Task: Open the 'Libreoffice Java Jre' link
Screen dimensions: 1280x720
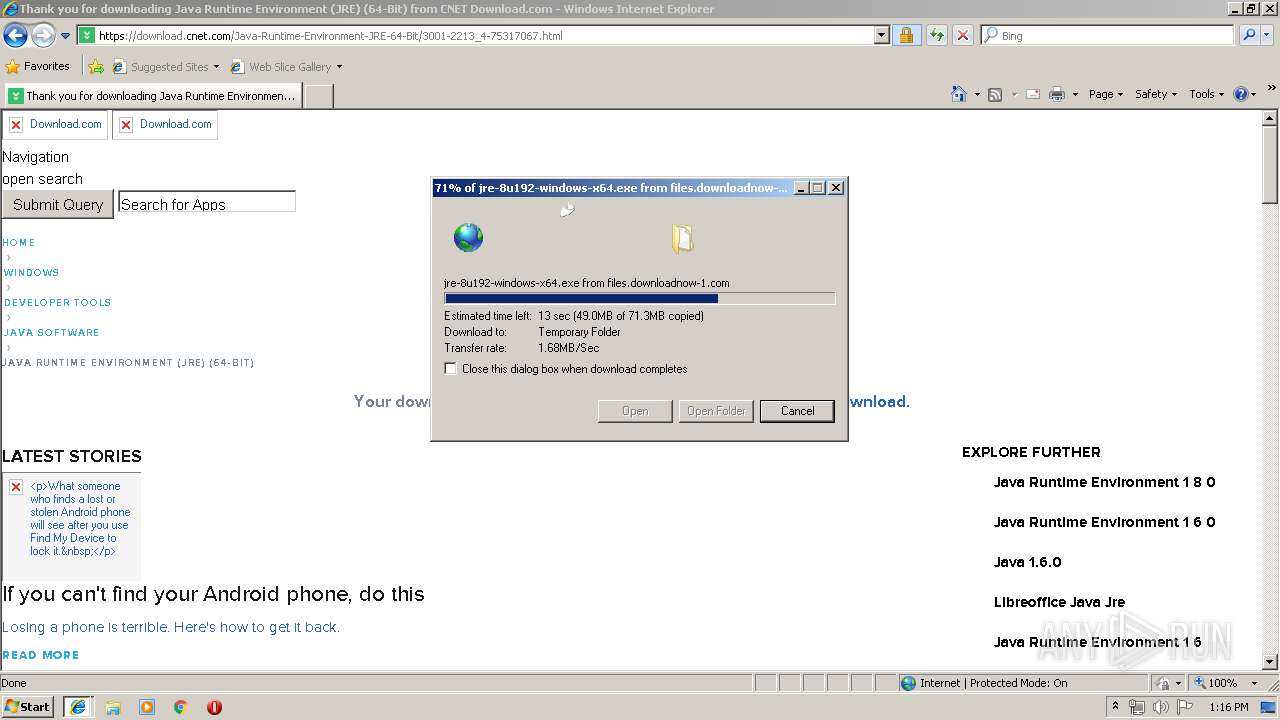Action: click(x=1059, y=602)
